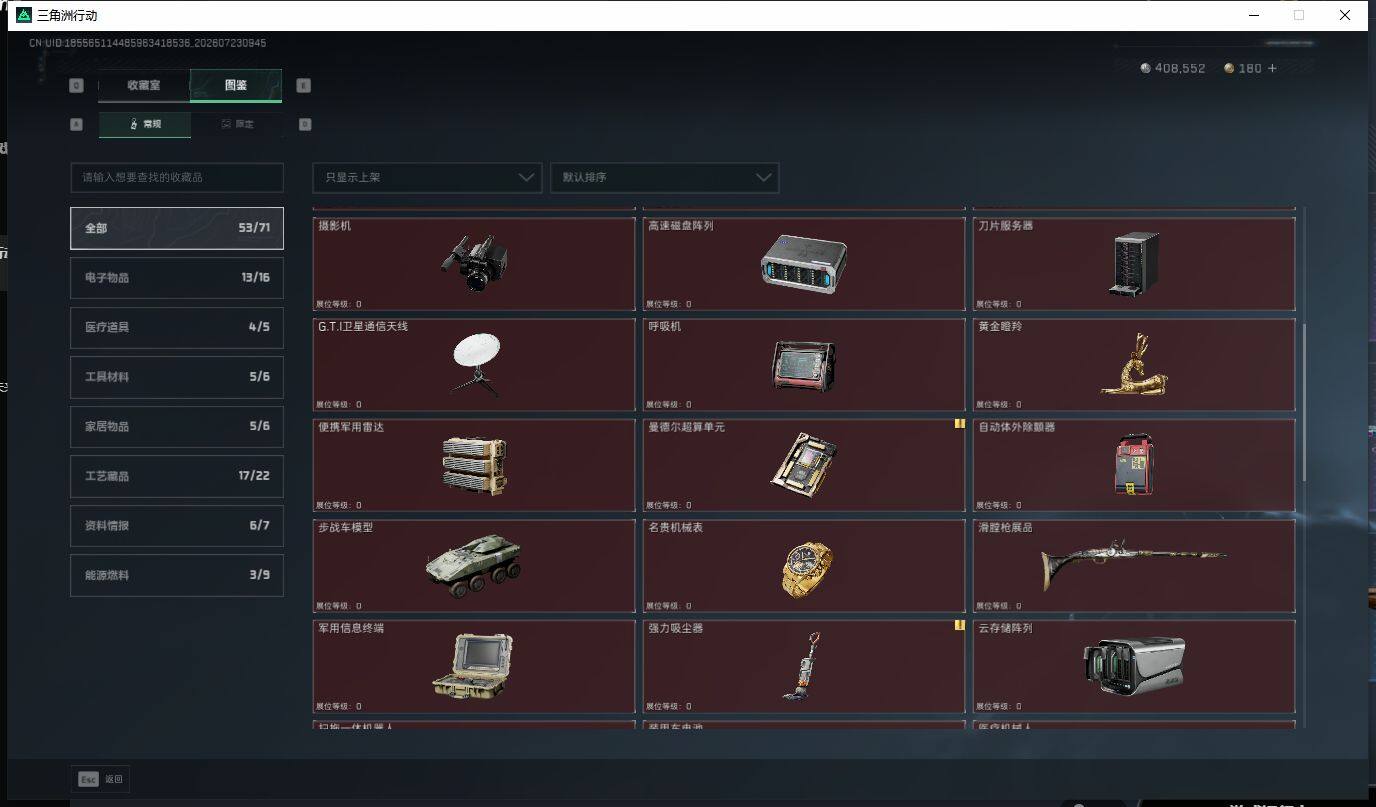Viewport: 1376px width, 807px height.
Task: Select the 资料情报 6/7 category
Action: tap(177, 525)
